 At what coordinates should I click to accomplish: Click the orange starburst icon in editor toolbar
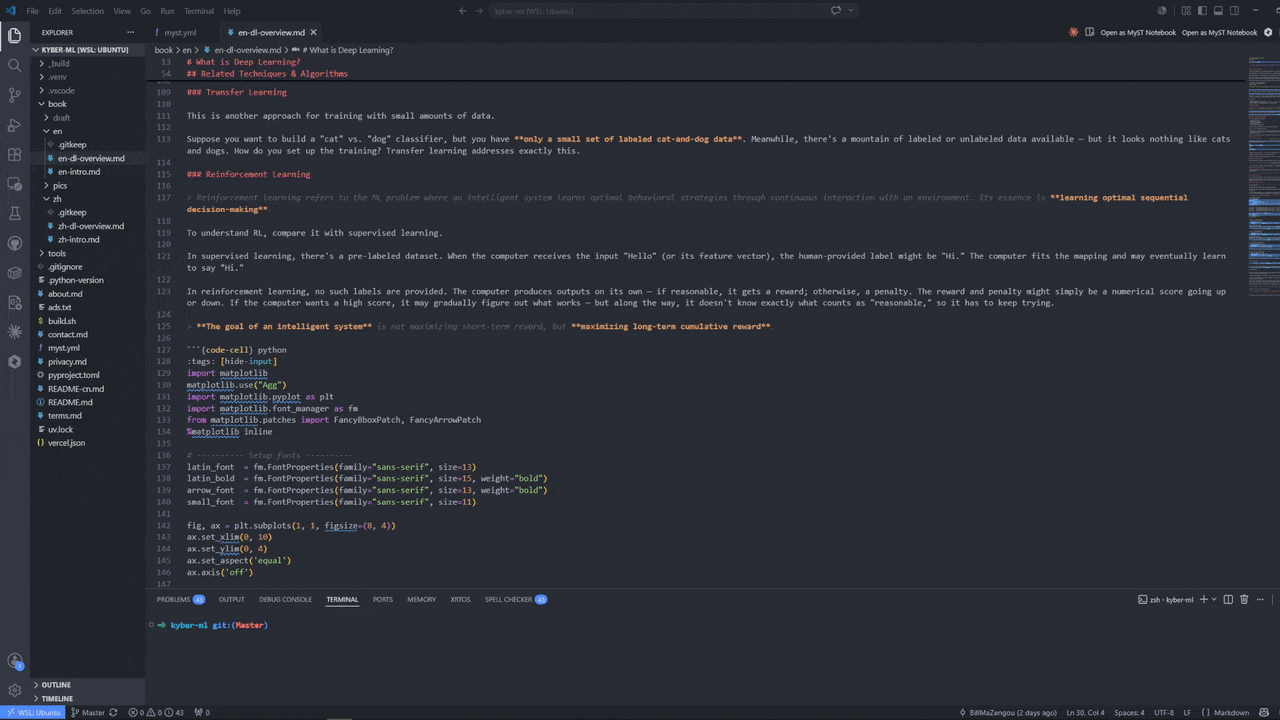1074,32
